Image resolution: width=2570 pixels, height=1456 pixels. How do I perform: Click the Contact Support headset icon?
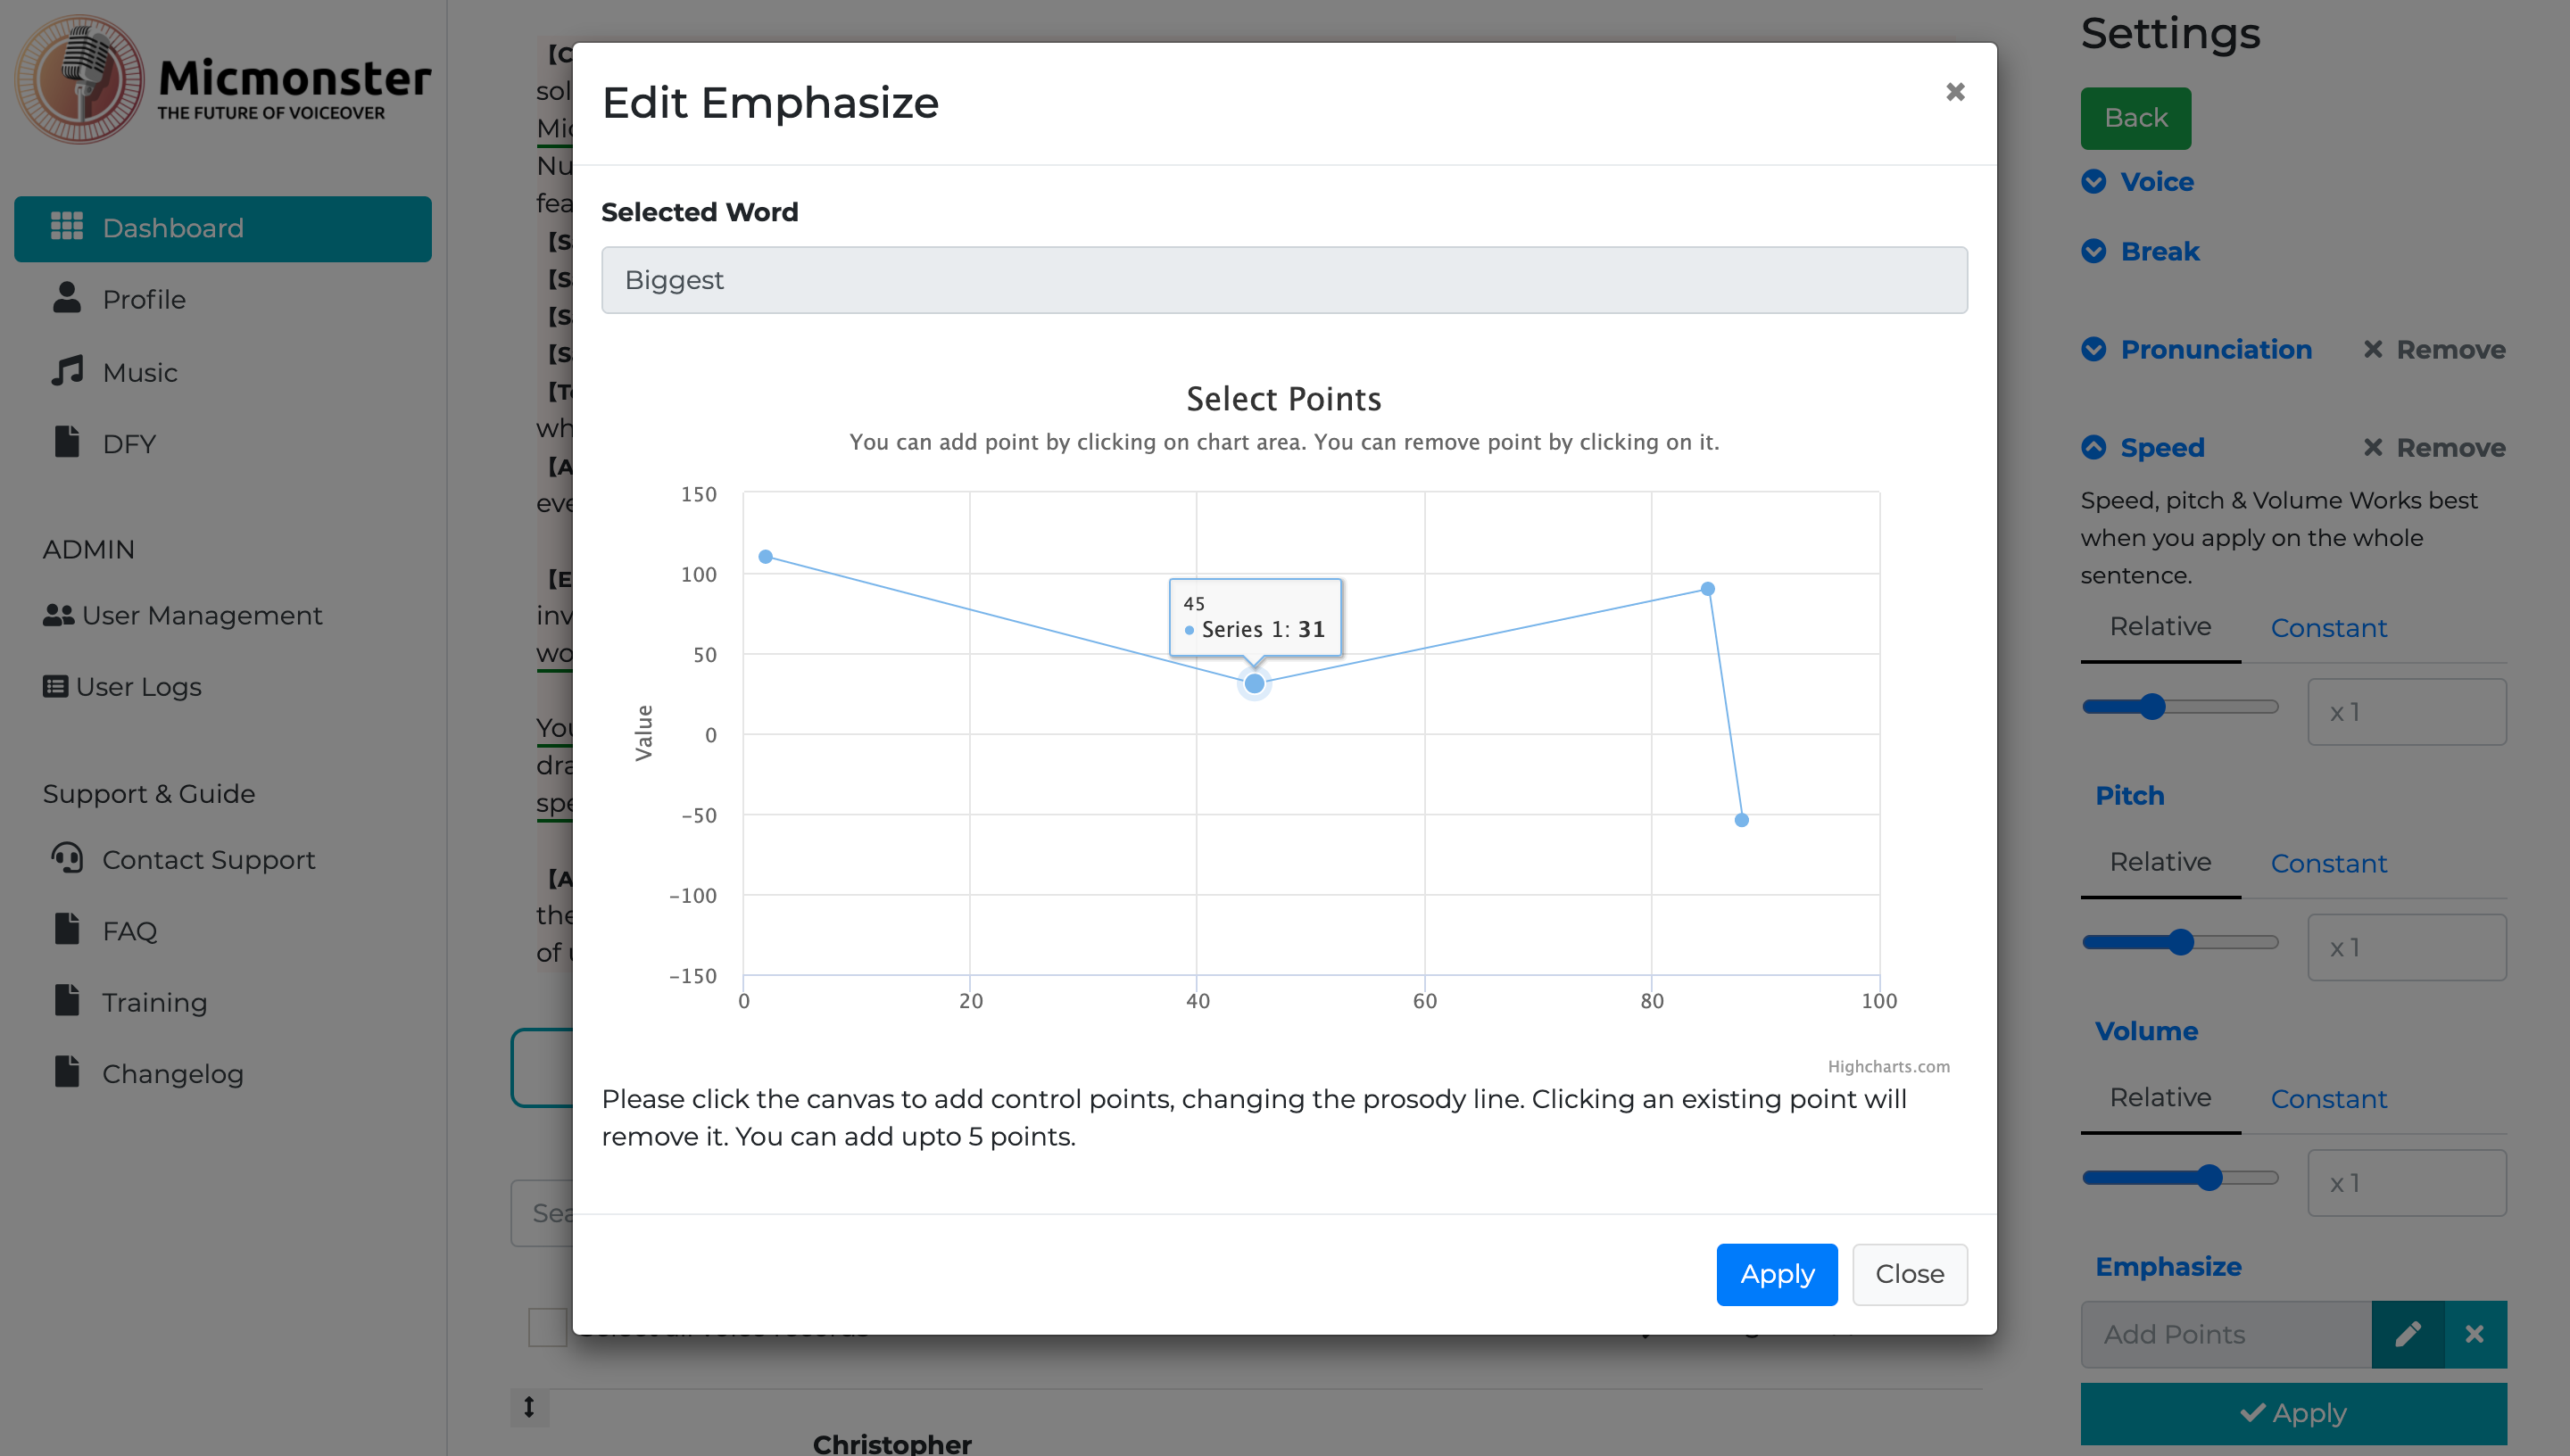67,858
